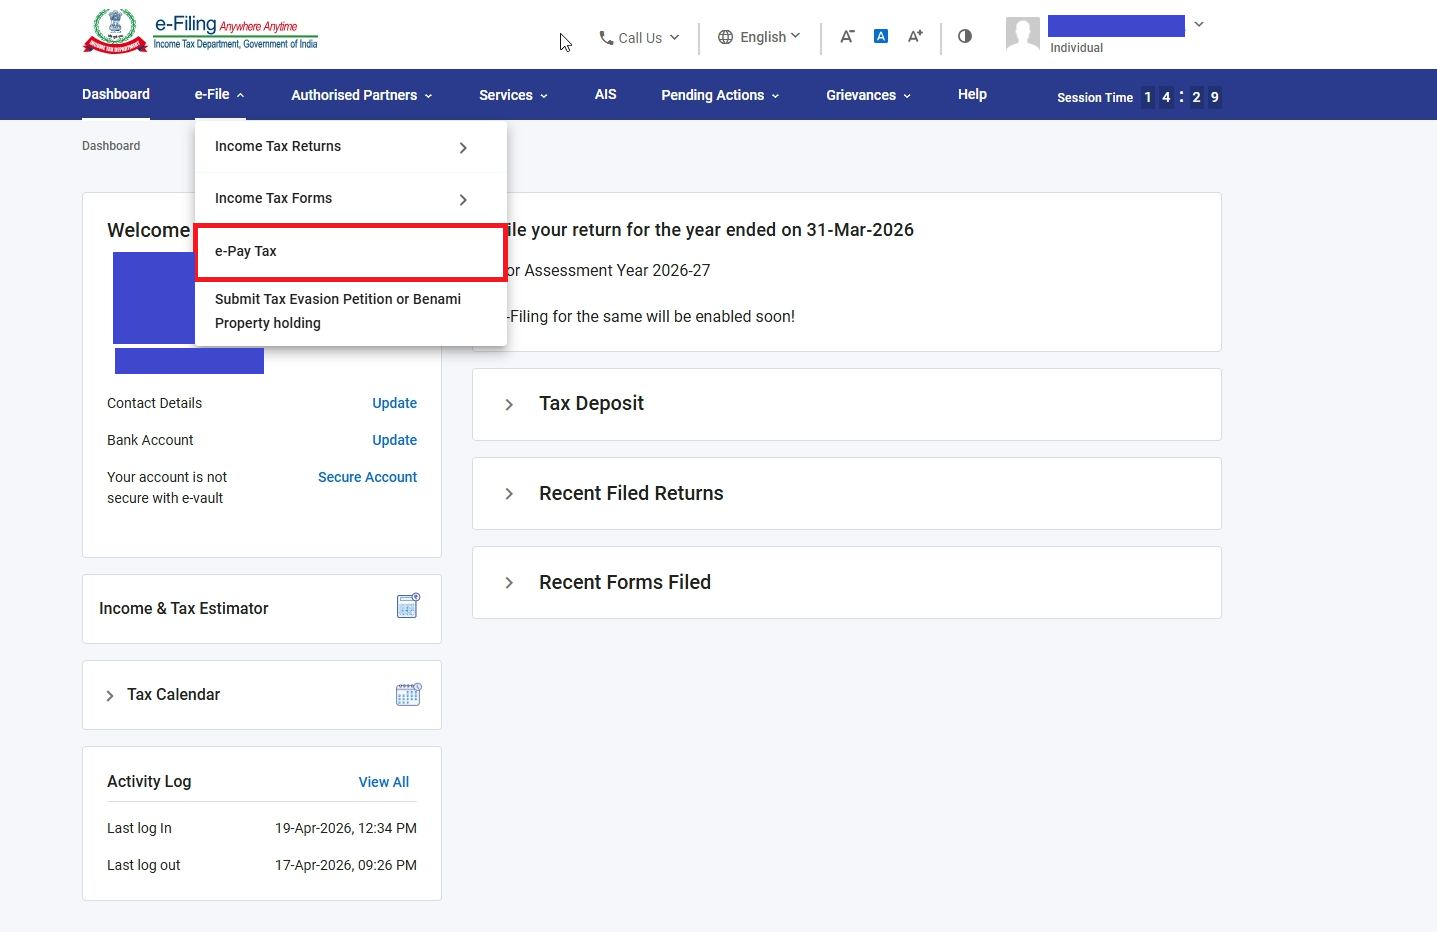Expand the Recent Forms Filed section
This screenshot has height=932, width=1437.
point(509,583)
